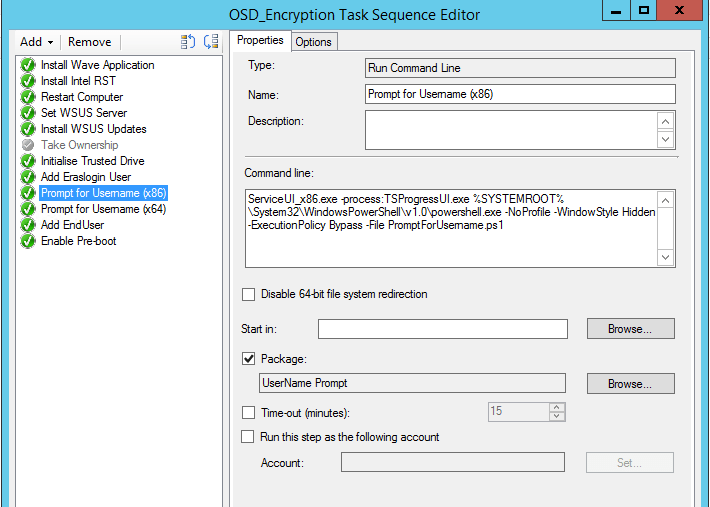Click green check icon beside Add EndUser
Screen dimensions: 710x507
point(28,225)
